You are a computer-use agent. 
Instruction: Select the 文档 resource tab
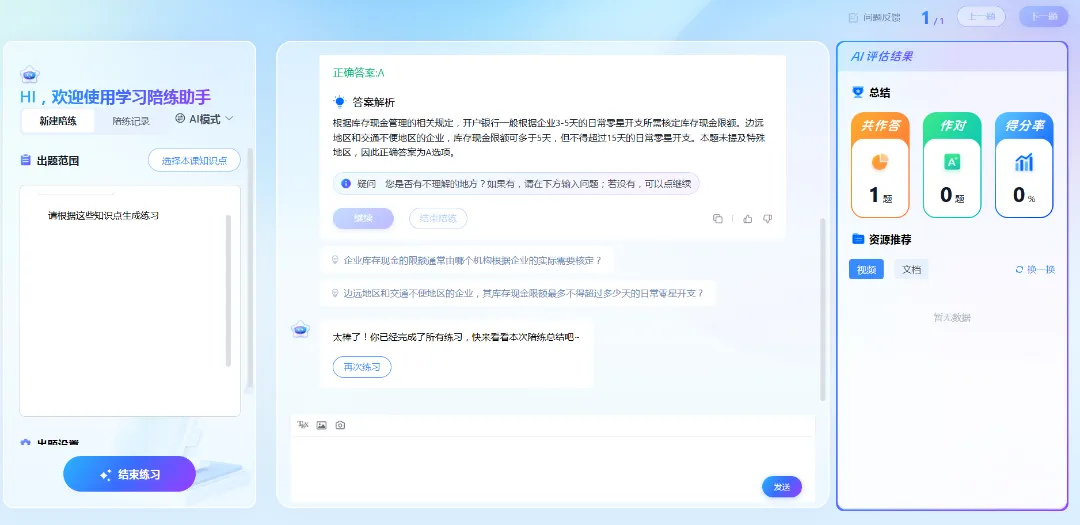tap(911, 269)
